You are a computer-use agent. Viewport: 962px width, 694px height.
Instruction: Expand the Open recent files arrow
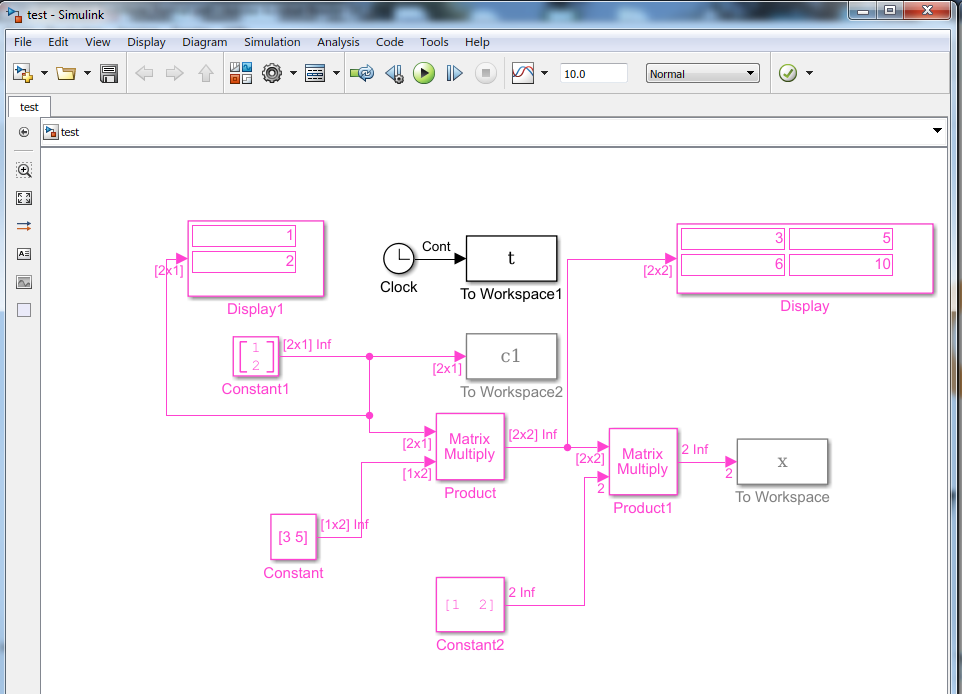87,74
